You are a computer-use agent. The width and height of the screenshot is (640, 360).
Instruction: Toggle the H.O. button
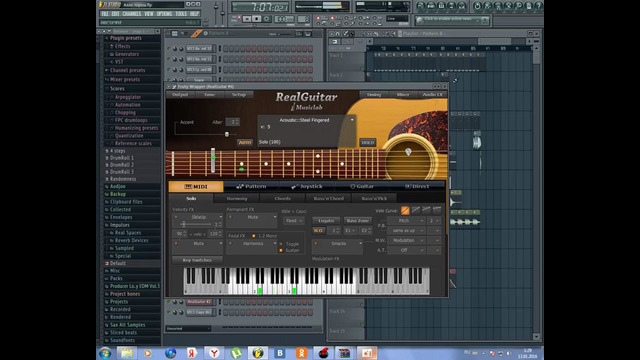[318, 231]
